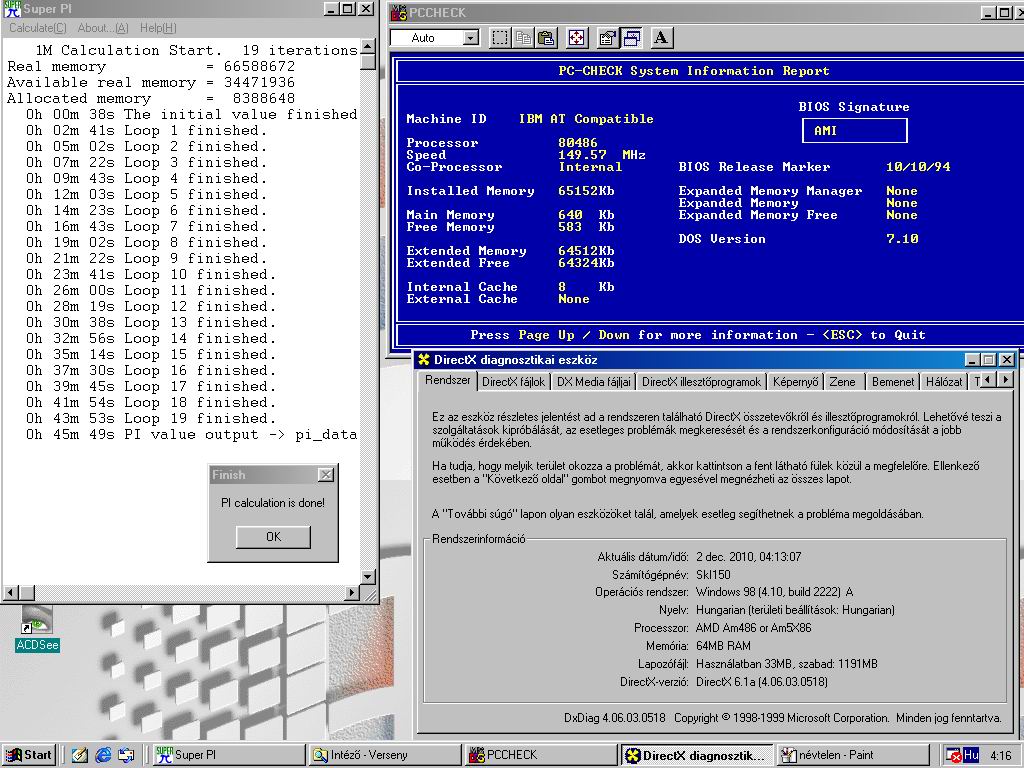Viewport: 1024px width, 768px height.
Task: Click the Font 'A' icon in PCCHECK toolbar
Action: [x=661, y=38]
